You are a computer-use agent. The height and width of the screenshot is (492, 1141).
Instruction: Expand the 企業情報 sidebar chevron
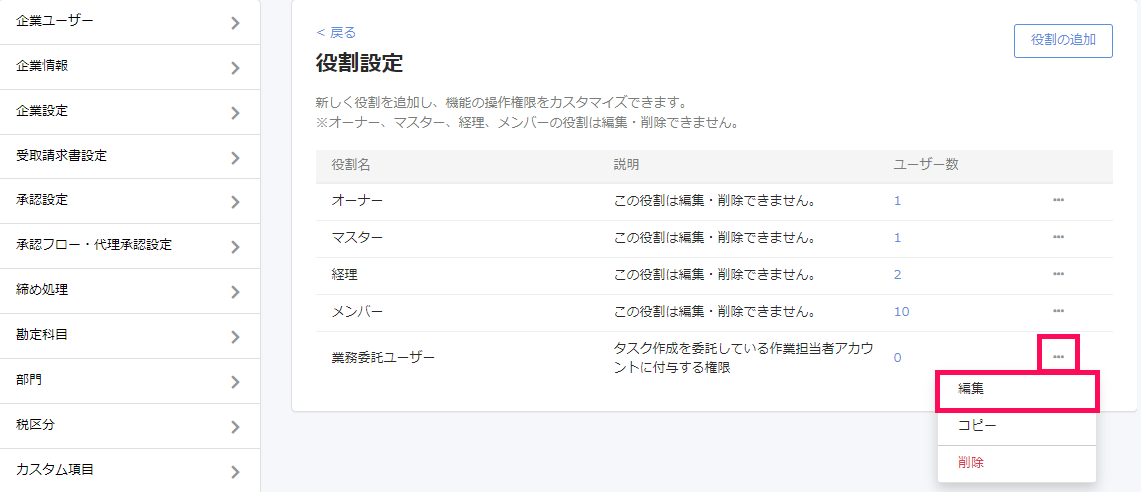(234, 68)
